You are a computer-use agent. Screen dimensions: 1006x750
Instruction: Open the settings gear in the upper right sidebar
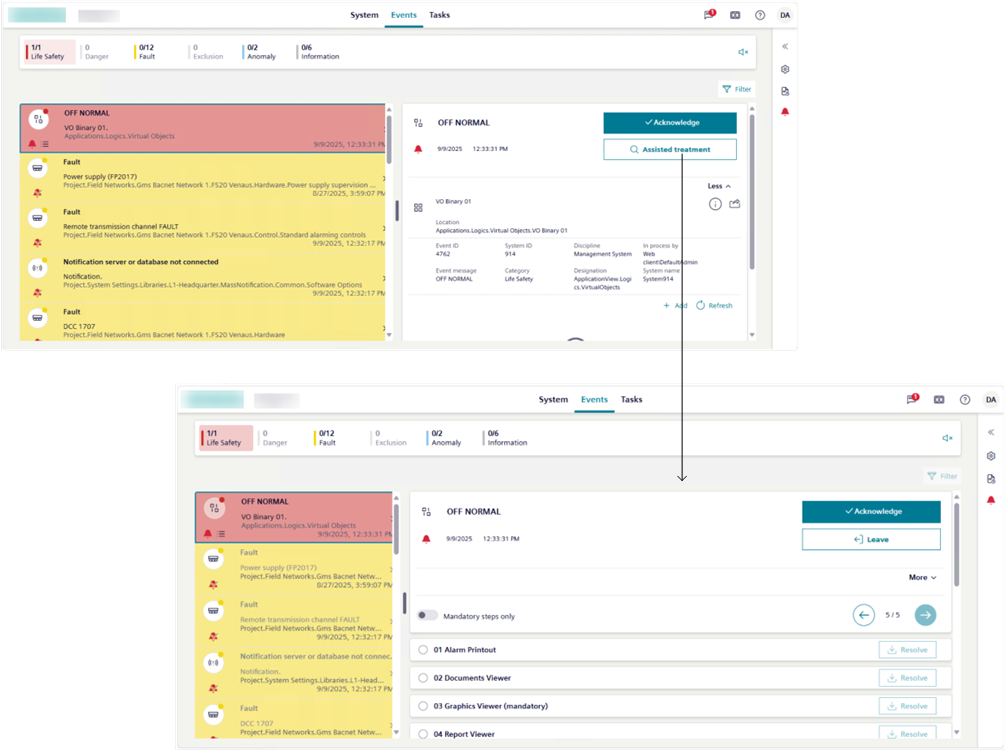point(785,69)
